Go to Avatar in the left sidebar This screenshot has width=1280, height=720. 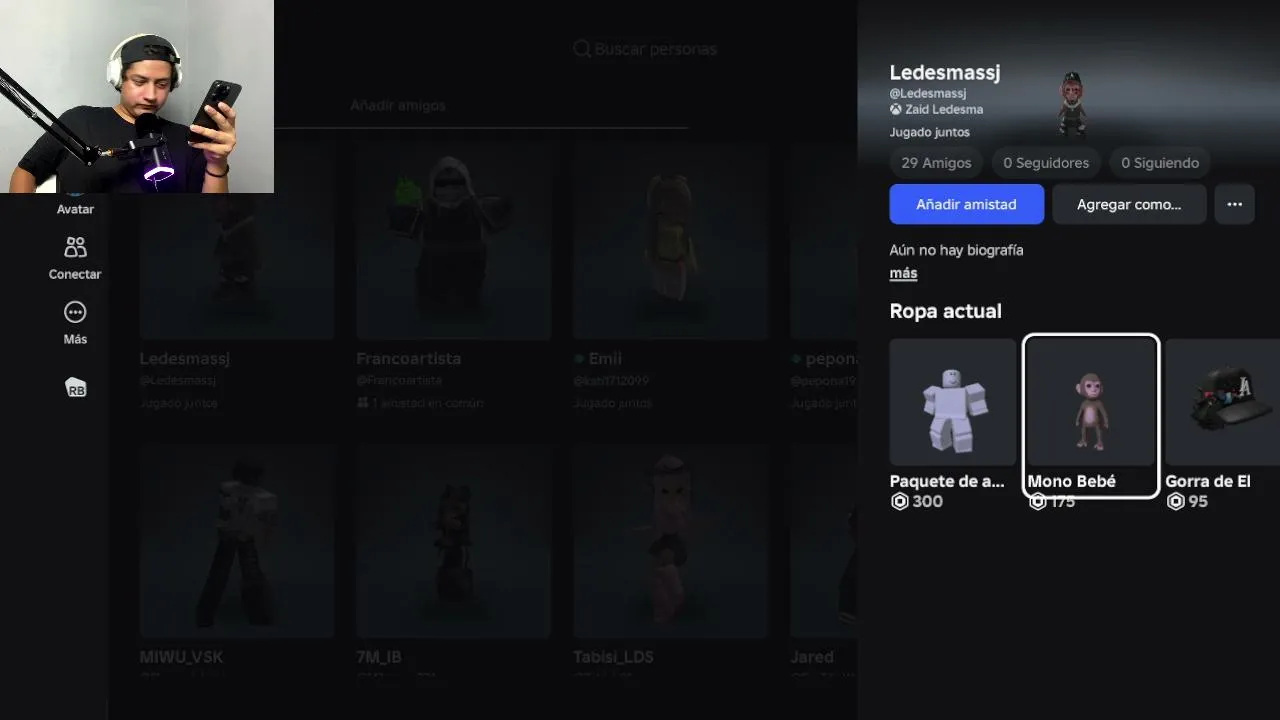tap(75, 209)
